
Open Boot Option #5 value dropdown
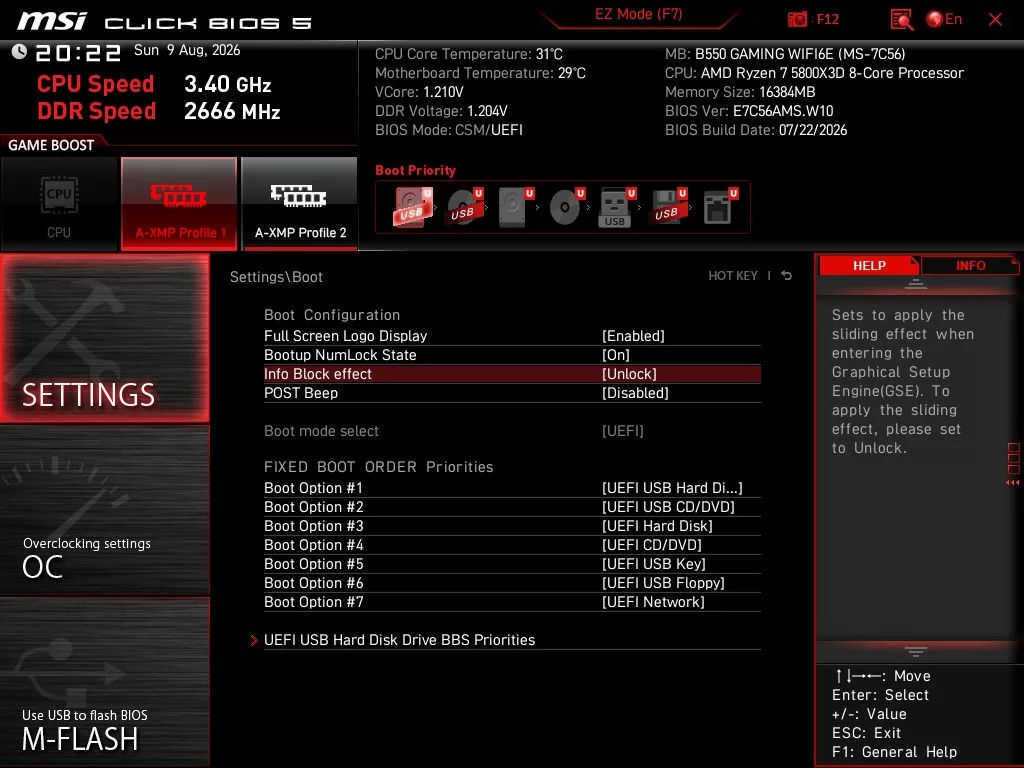(654, 564)
